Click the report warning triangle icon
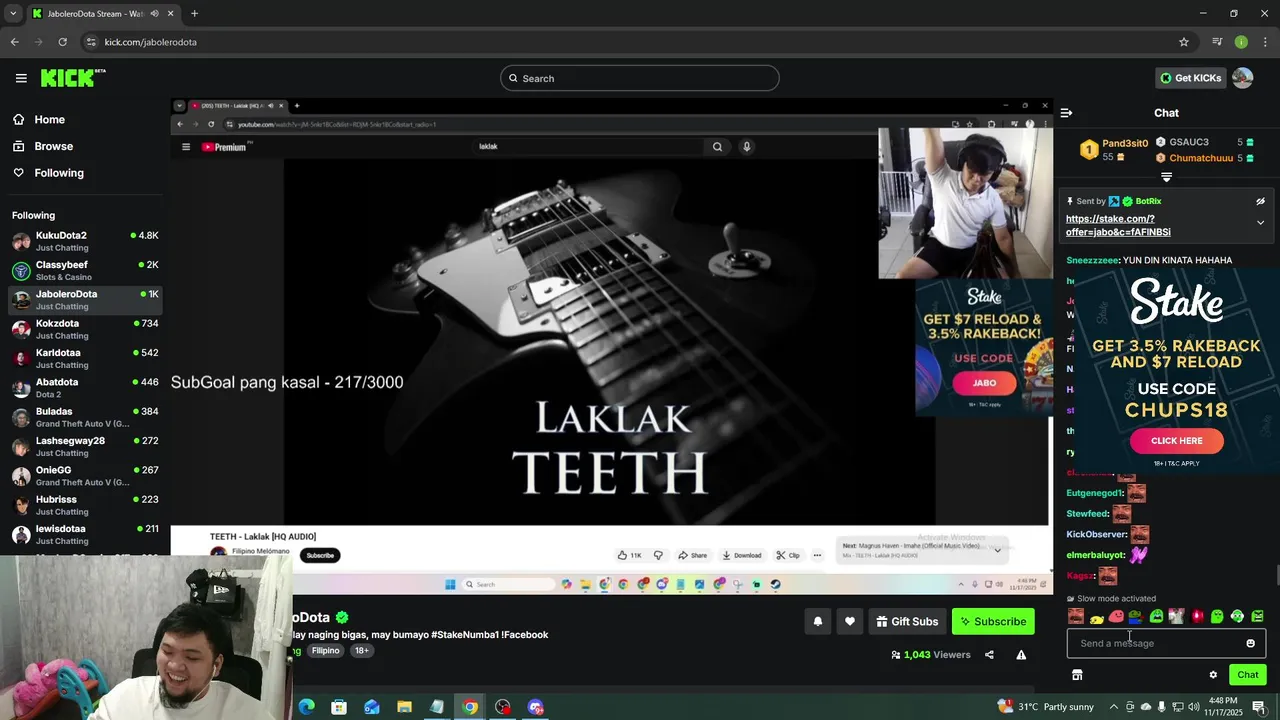 (1021, 655)
